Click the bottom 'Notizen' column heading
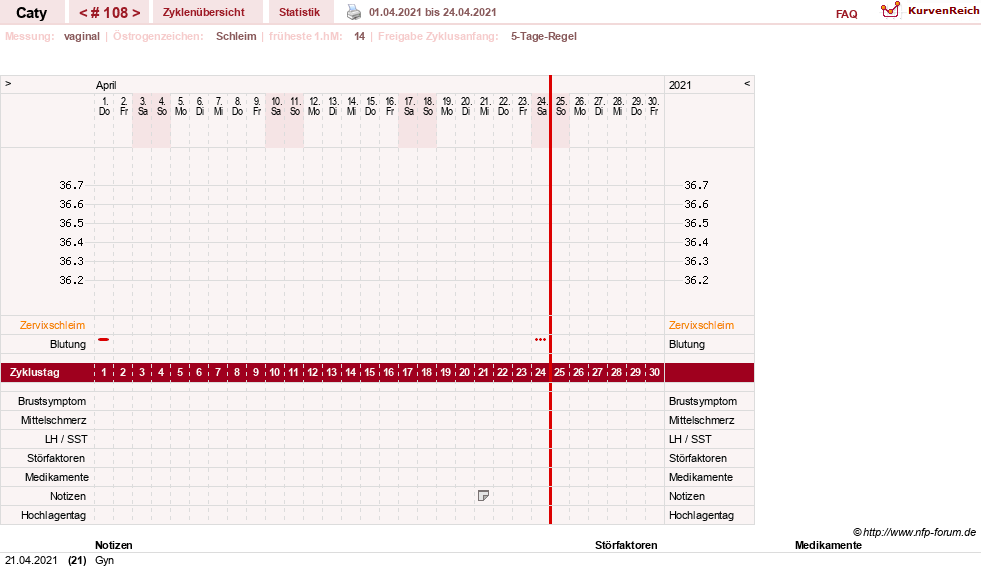This screenshot has width=981, height=584. coord(113,545)
